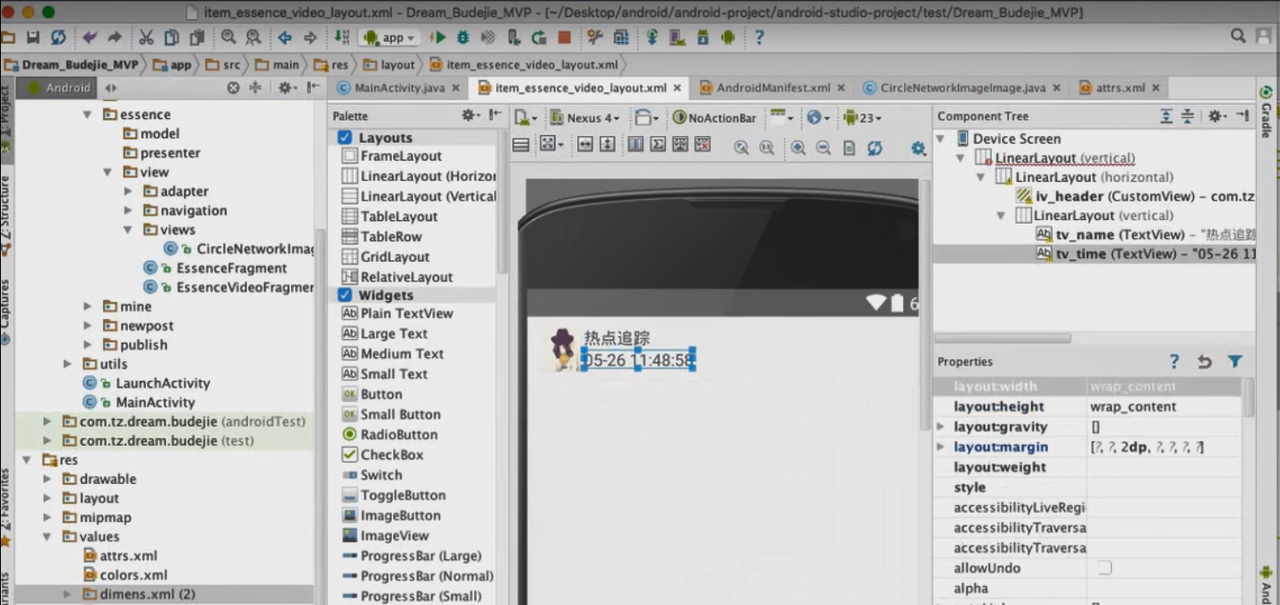The image size is (1280, 605).
Task: Open Properties panel help with the question mark
Action: point(1173,361)
